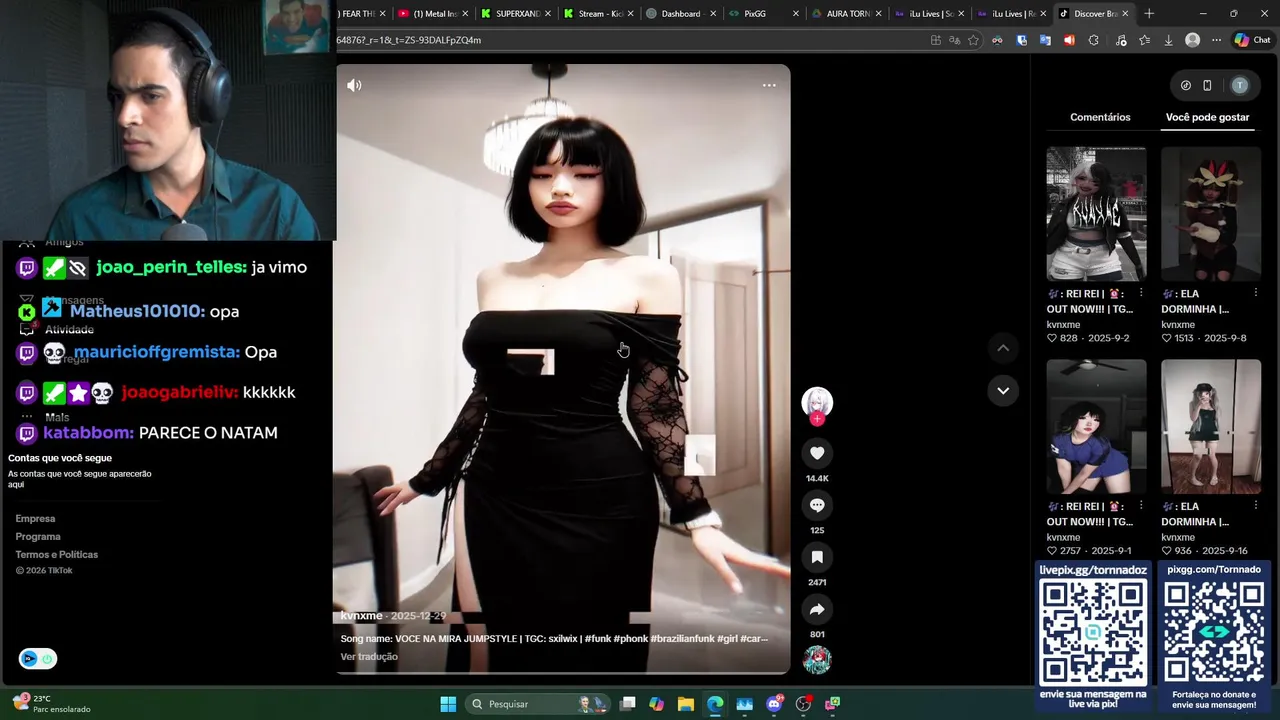Go to previous video with up arrow
1280x720 pixels.
(1003, 348)
